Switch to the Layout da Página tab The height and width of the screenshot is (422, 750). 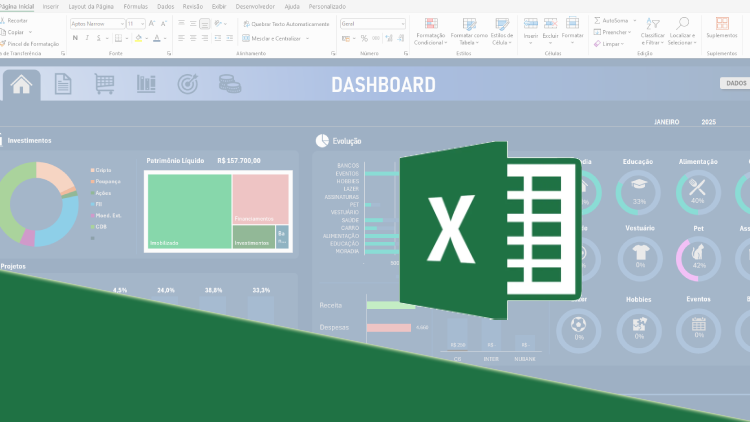click(91, 7)
